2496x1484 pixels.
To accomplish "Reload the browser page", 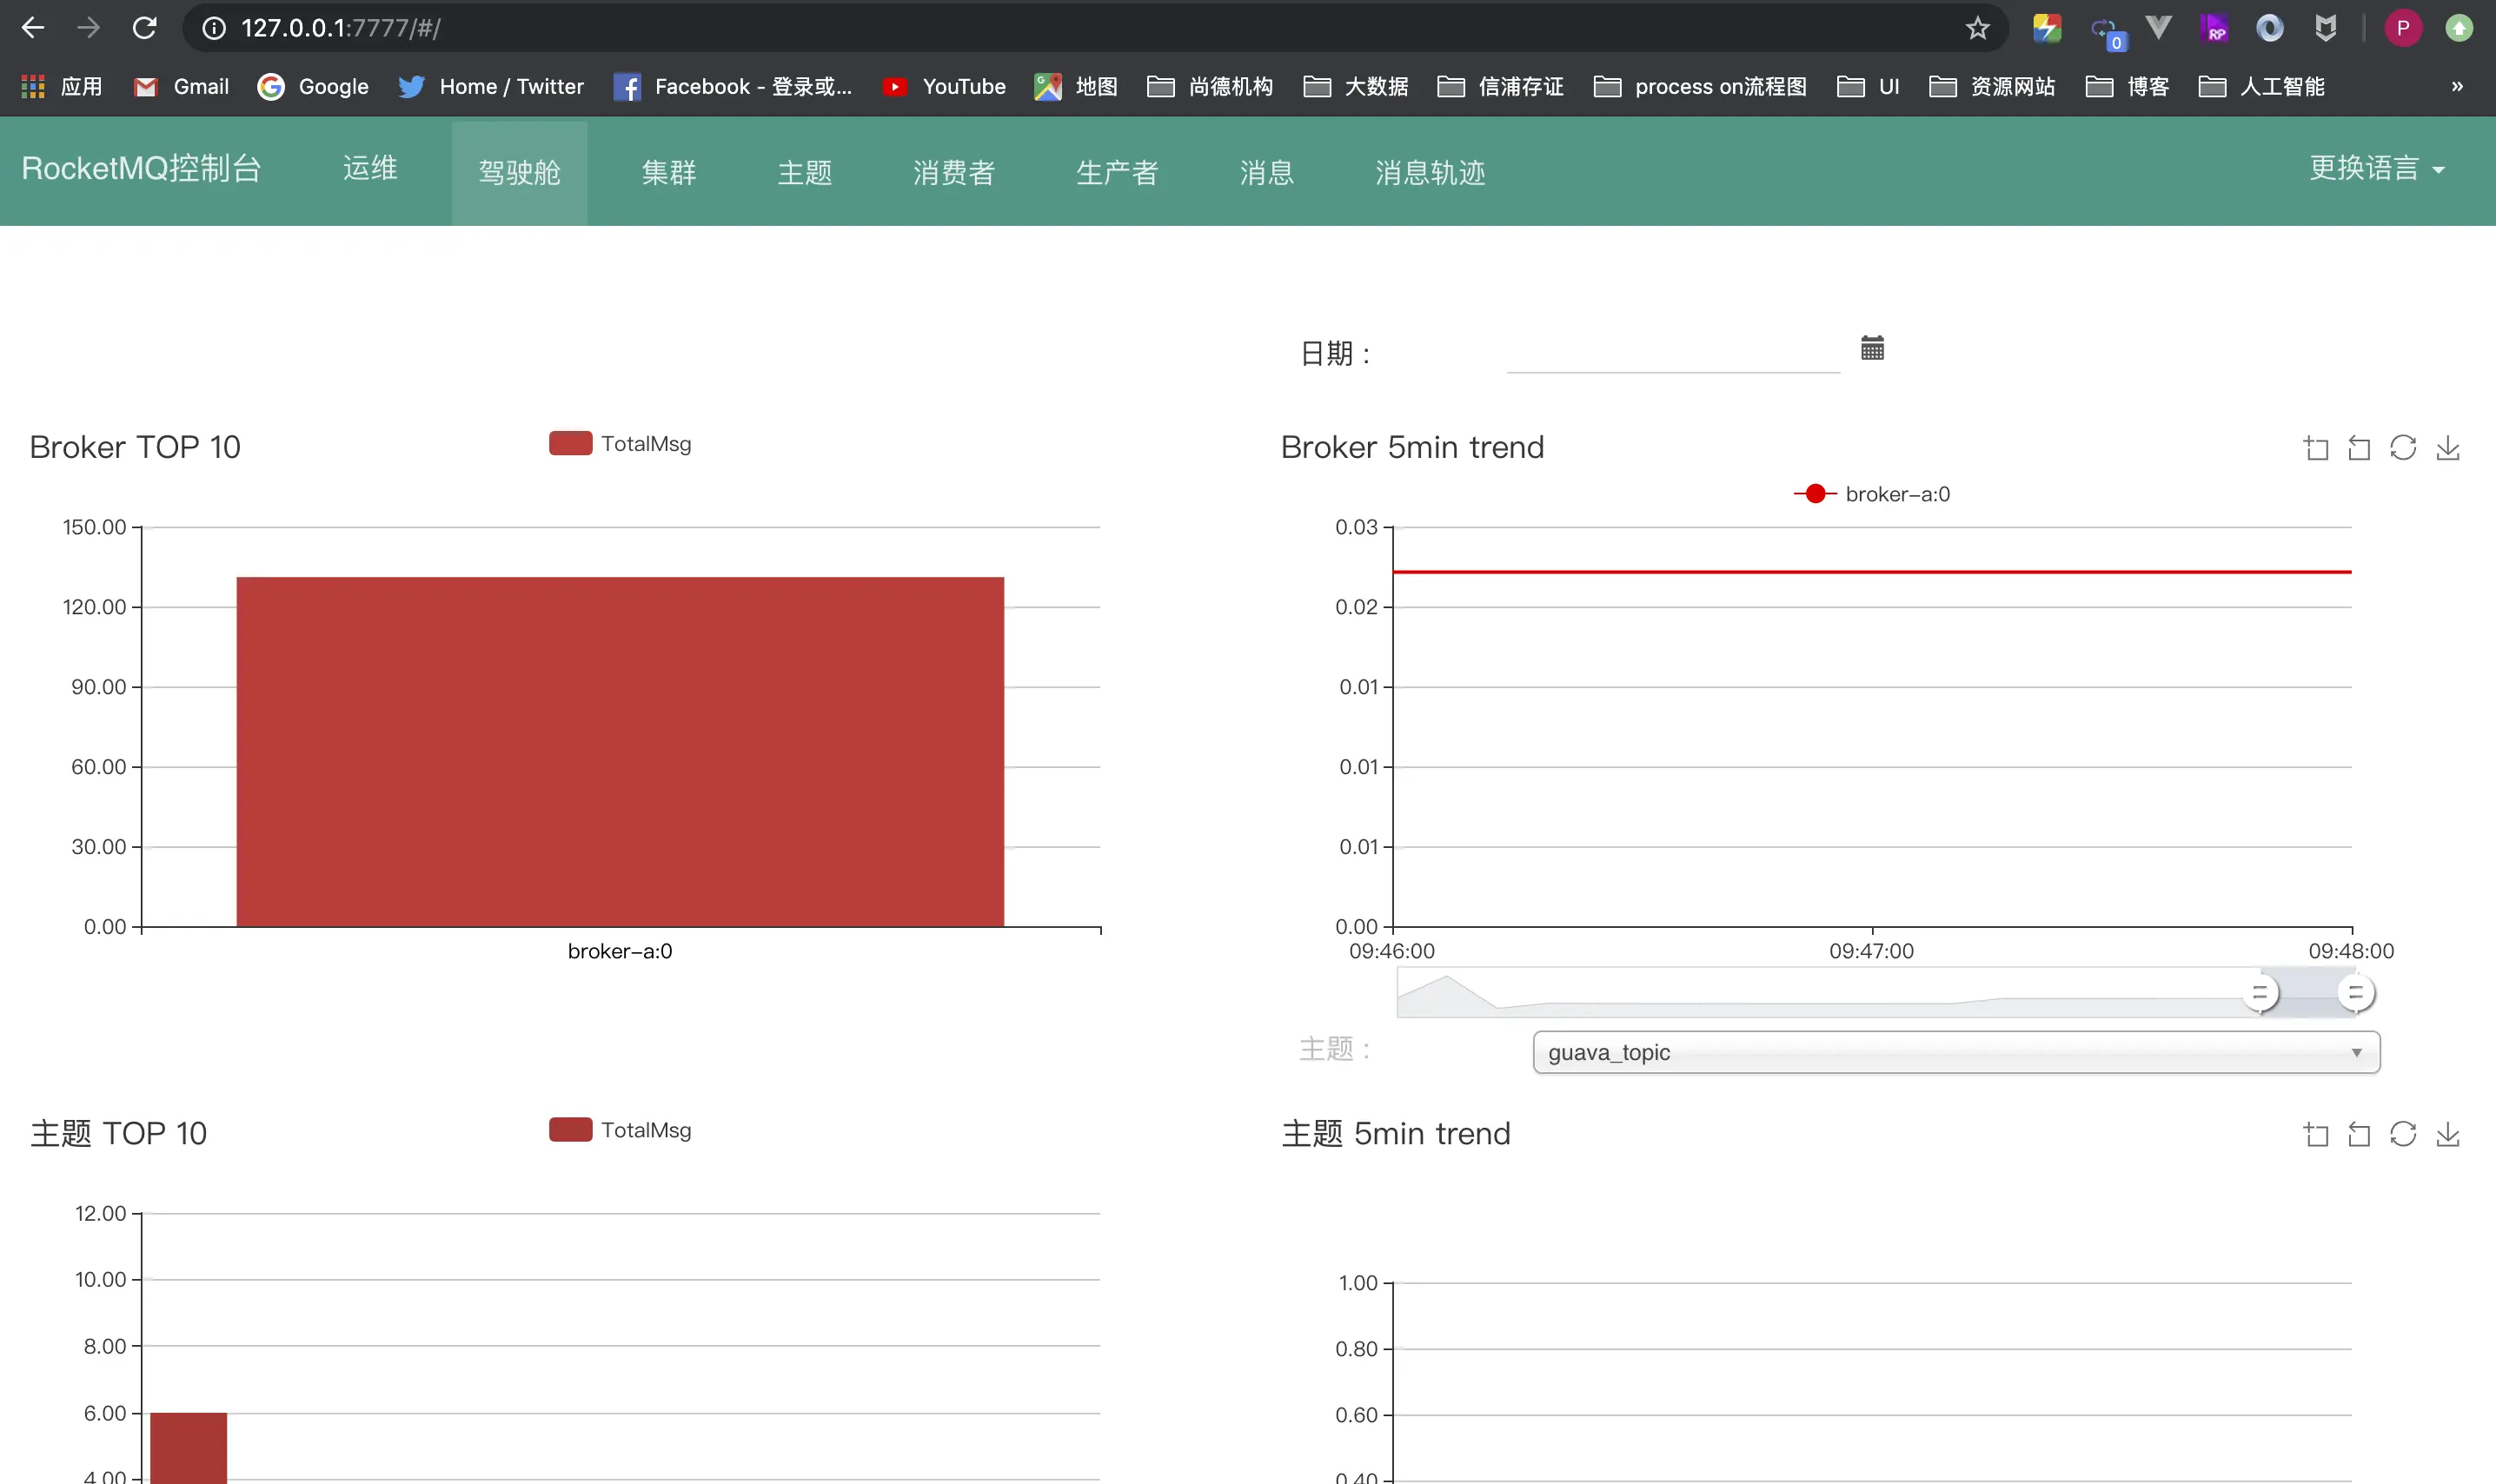I will [145, 28].
